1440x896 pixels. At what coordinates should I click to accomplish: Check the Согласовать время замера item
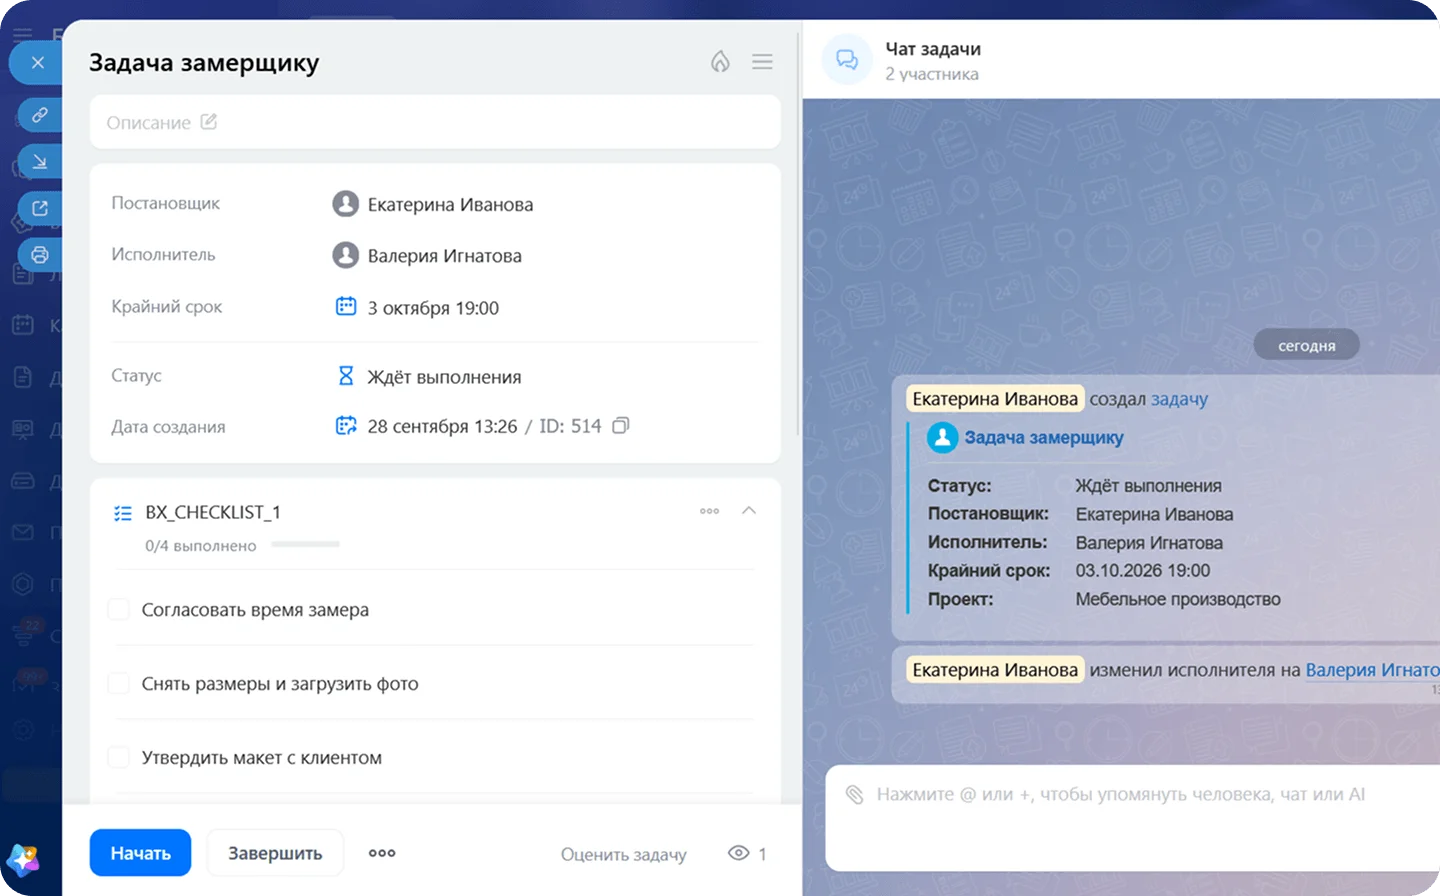click(x=119, y=609)
